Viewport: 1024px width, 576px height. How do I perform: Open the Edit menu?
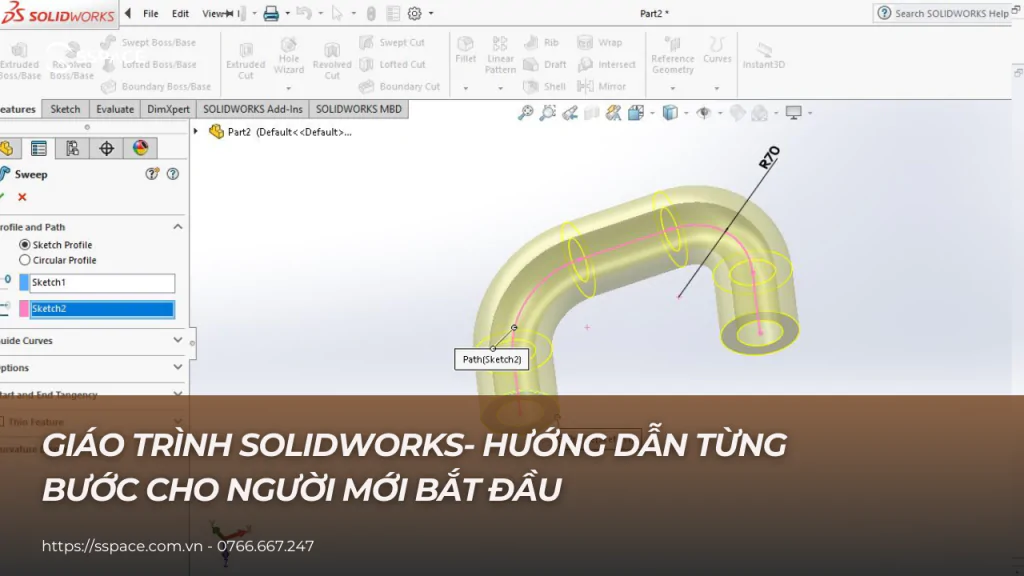point(180,13)
